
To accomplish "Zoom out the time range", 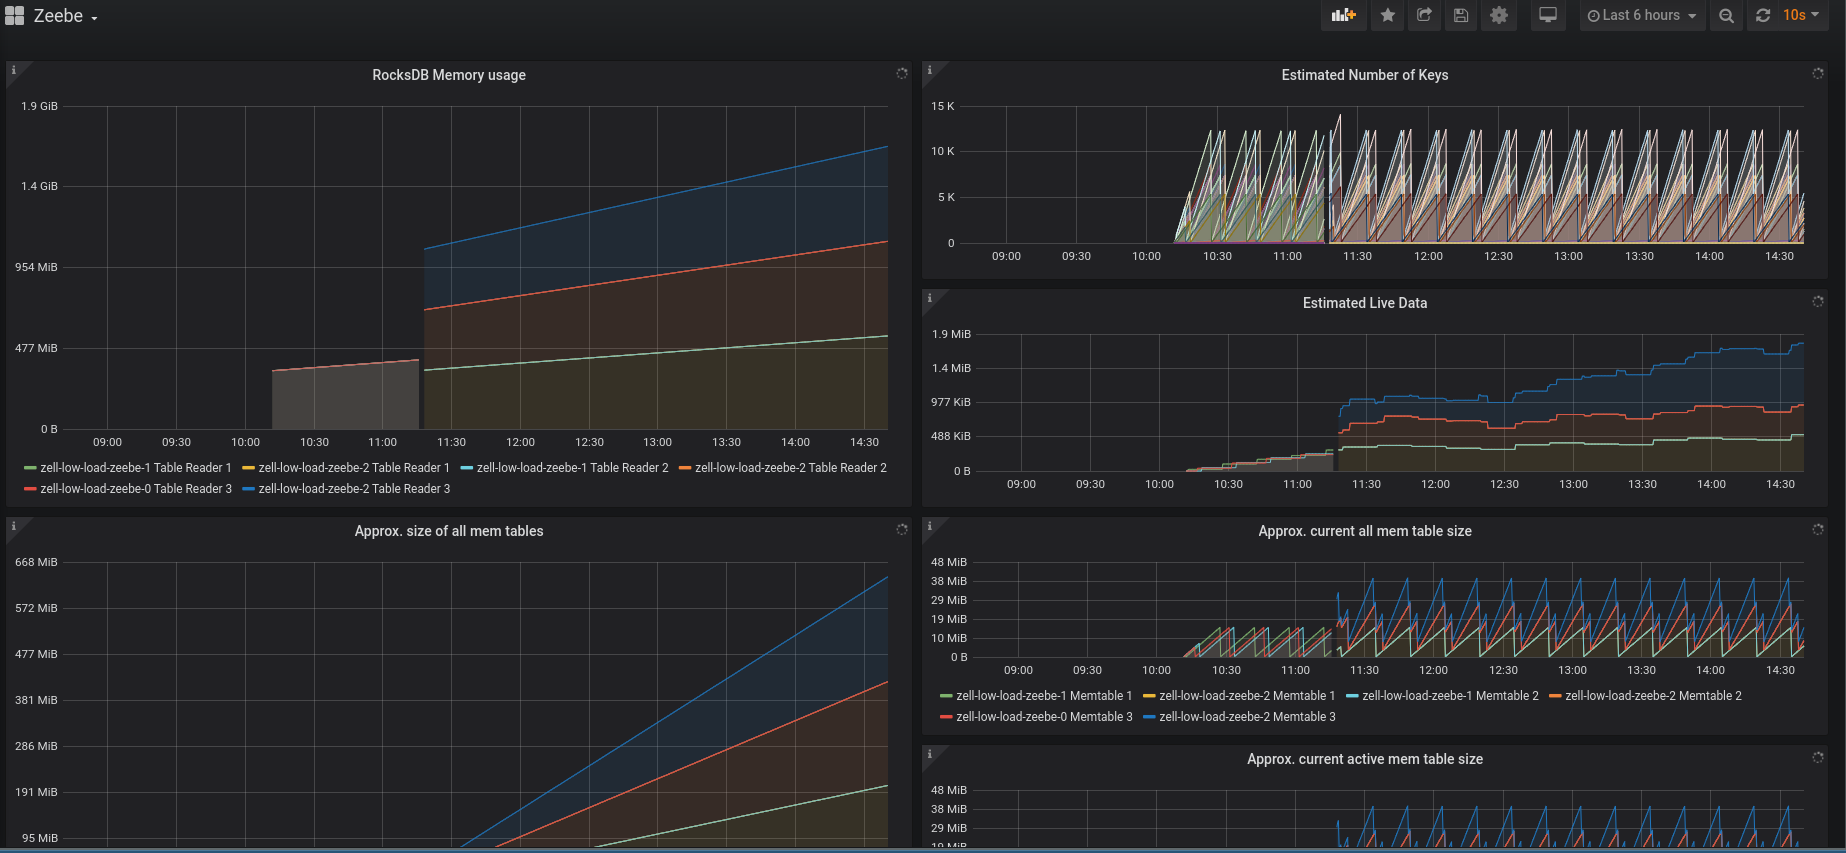I will point(1726,15).
